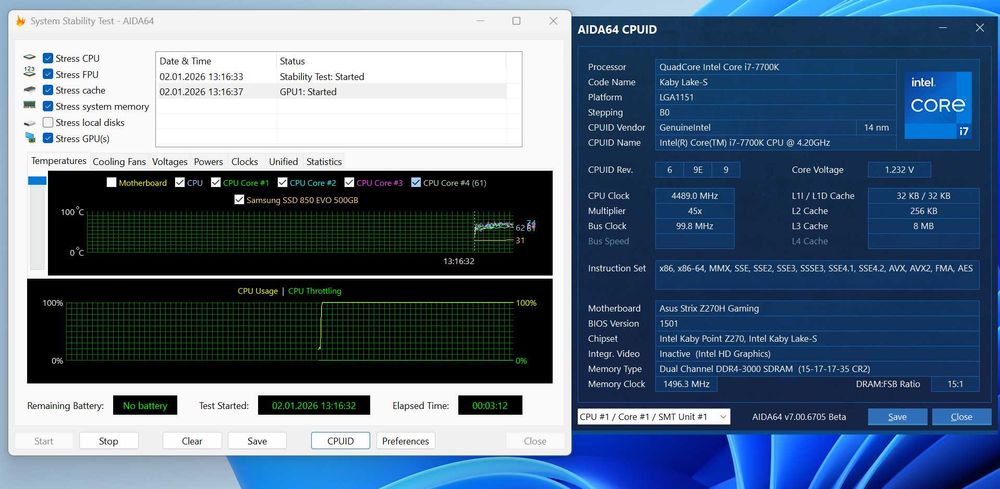Click the Test Started timestamp field
1000x489 pixels.
click(x=314, y=405)
